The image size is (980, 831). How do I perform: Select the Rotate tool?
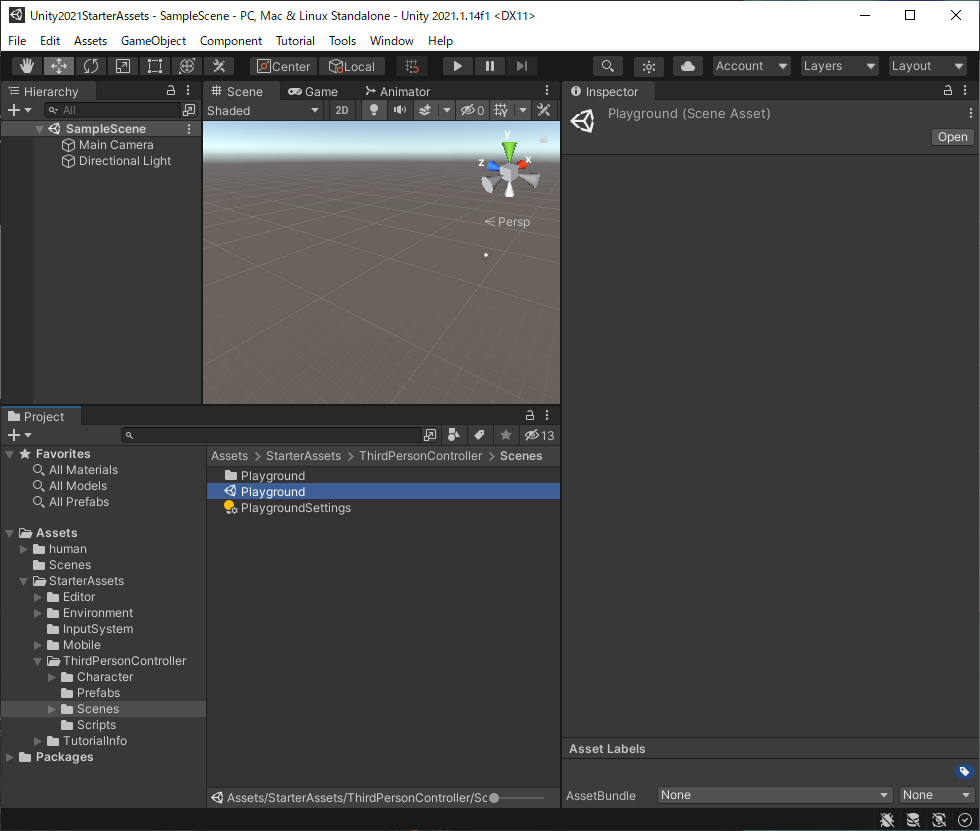click(90, 66)
